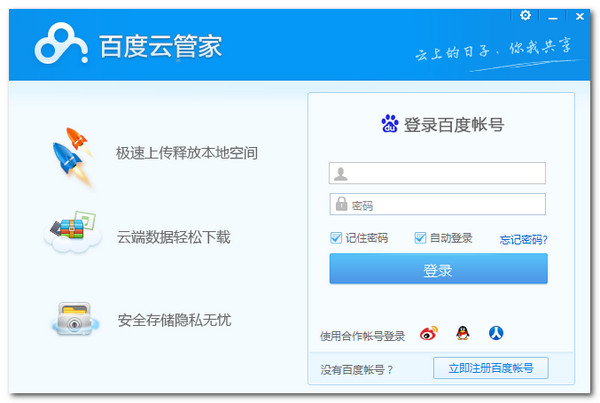Focus the 密码 password input field
This screenshot has width=600, height=403.
point(437,204)
